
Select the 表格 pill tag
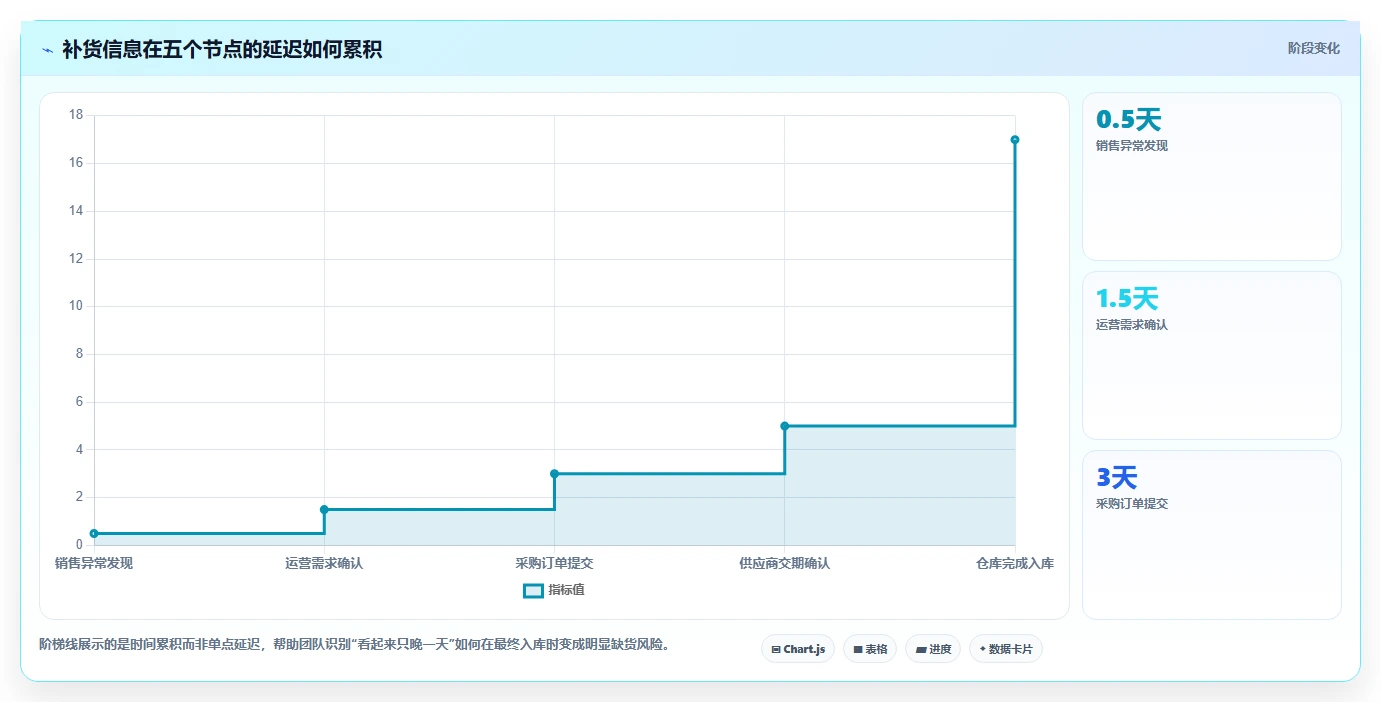870,649
